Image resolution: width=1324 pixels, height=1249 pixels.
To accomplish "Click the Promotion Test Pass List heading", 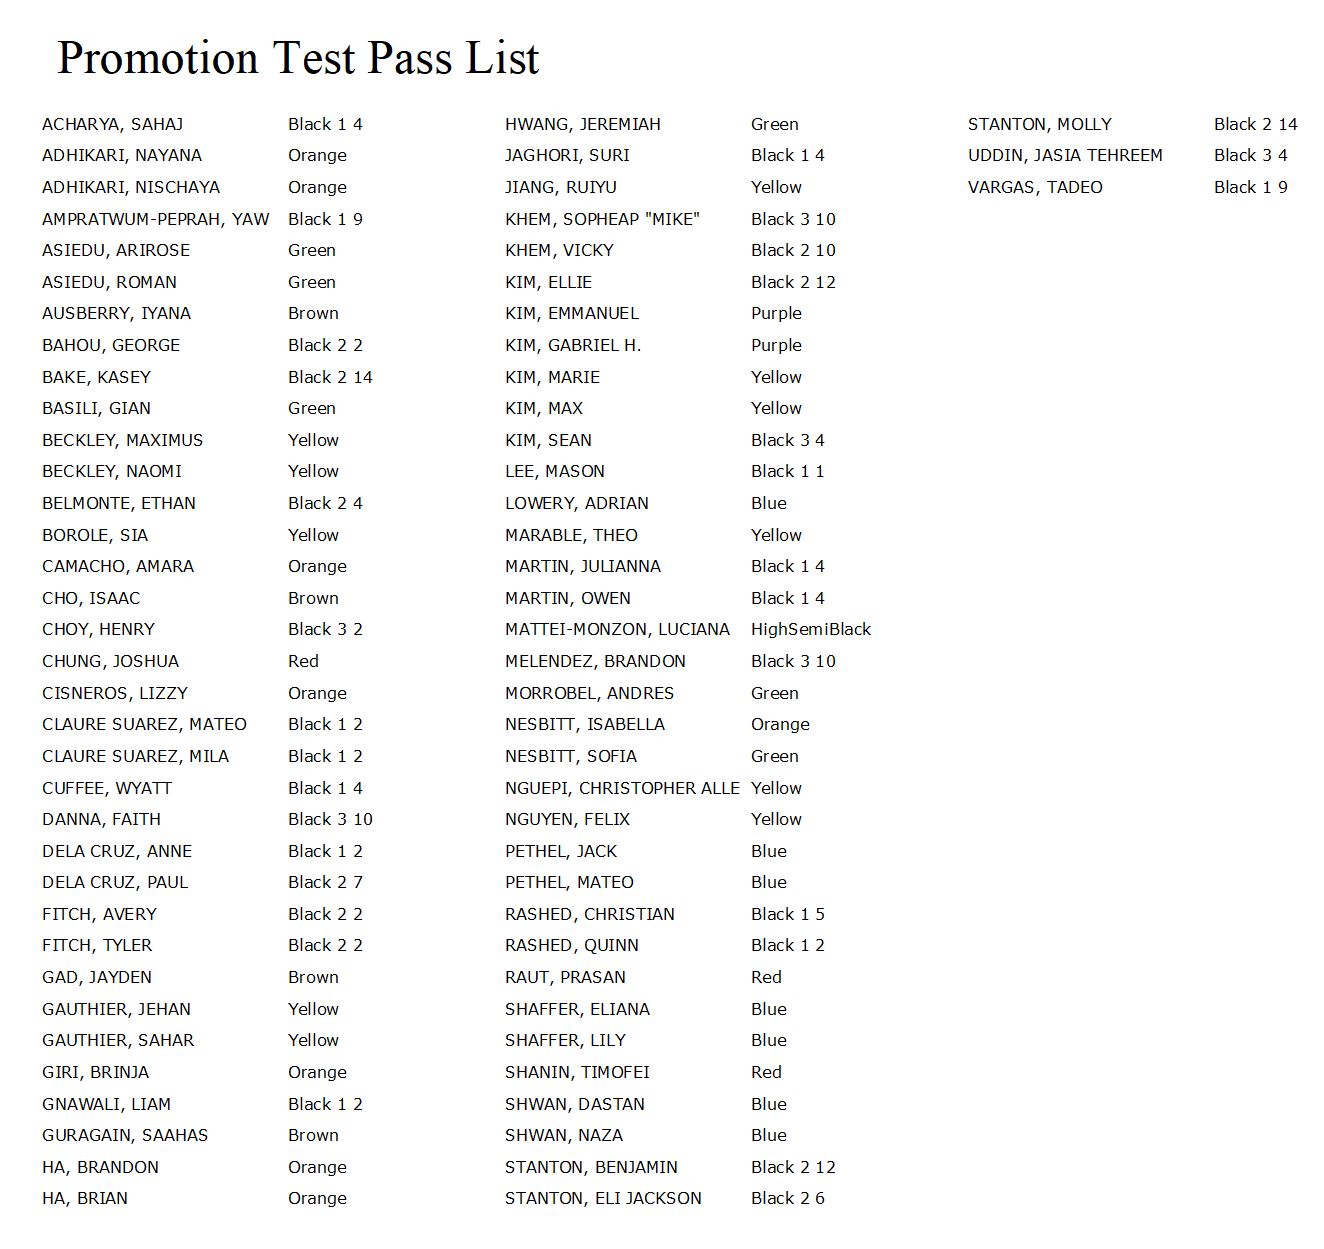I will [298, 58].
